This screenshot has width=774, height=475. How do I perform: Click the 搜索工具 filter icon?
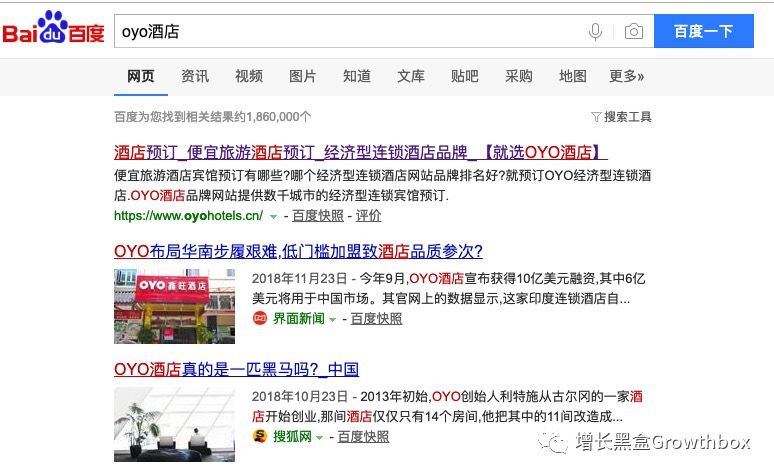click(x=596, y=117)
